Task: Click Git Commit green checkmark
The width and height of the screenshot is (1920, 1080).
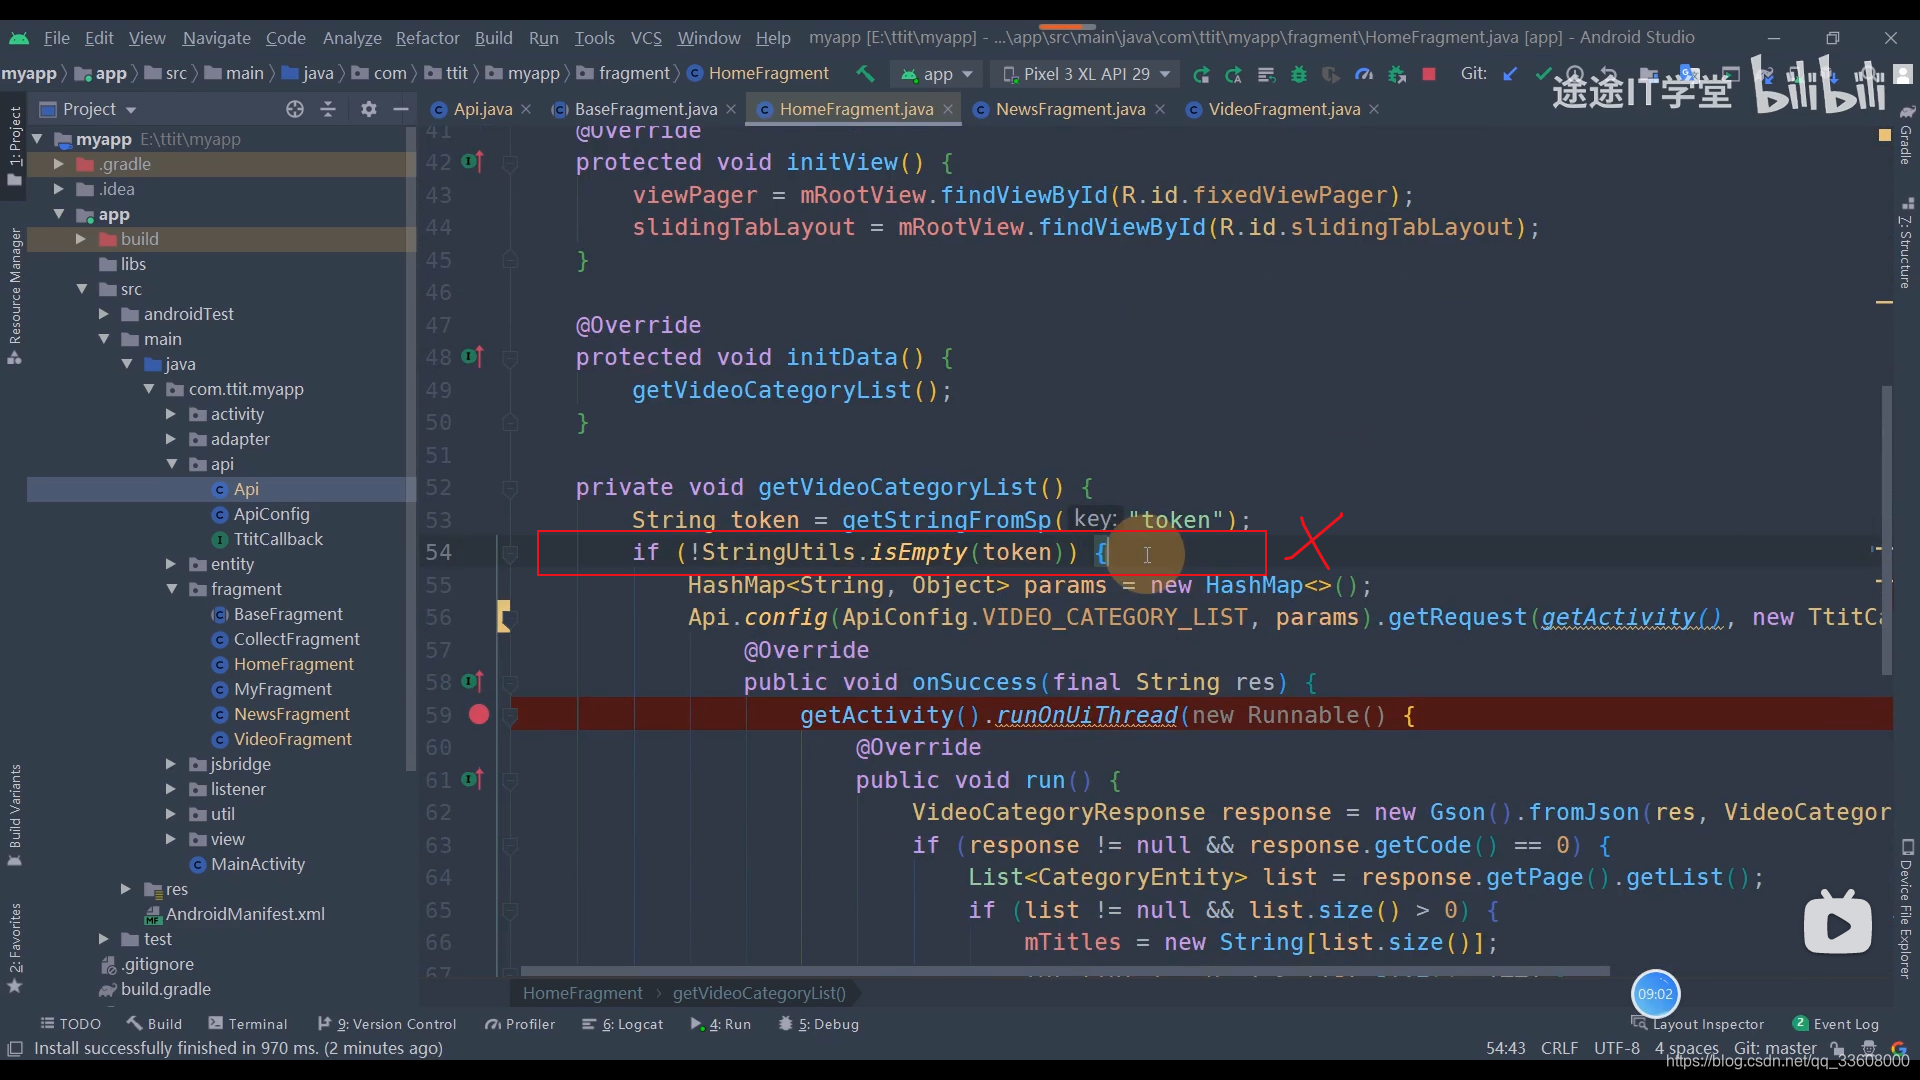Action: click(x=1543, y=74)
